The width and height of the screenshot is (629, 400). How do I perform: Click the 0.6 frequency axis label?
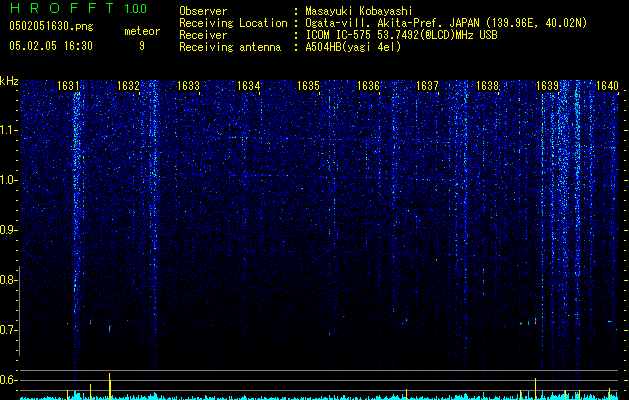[x=8, y=380]
